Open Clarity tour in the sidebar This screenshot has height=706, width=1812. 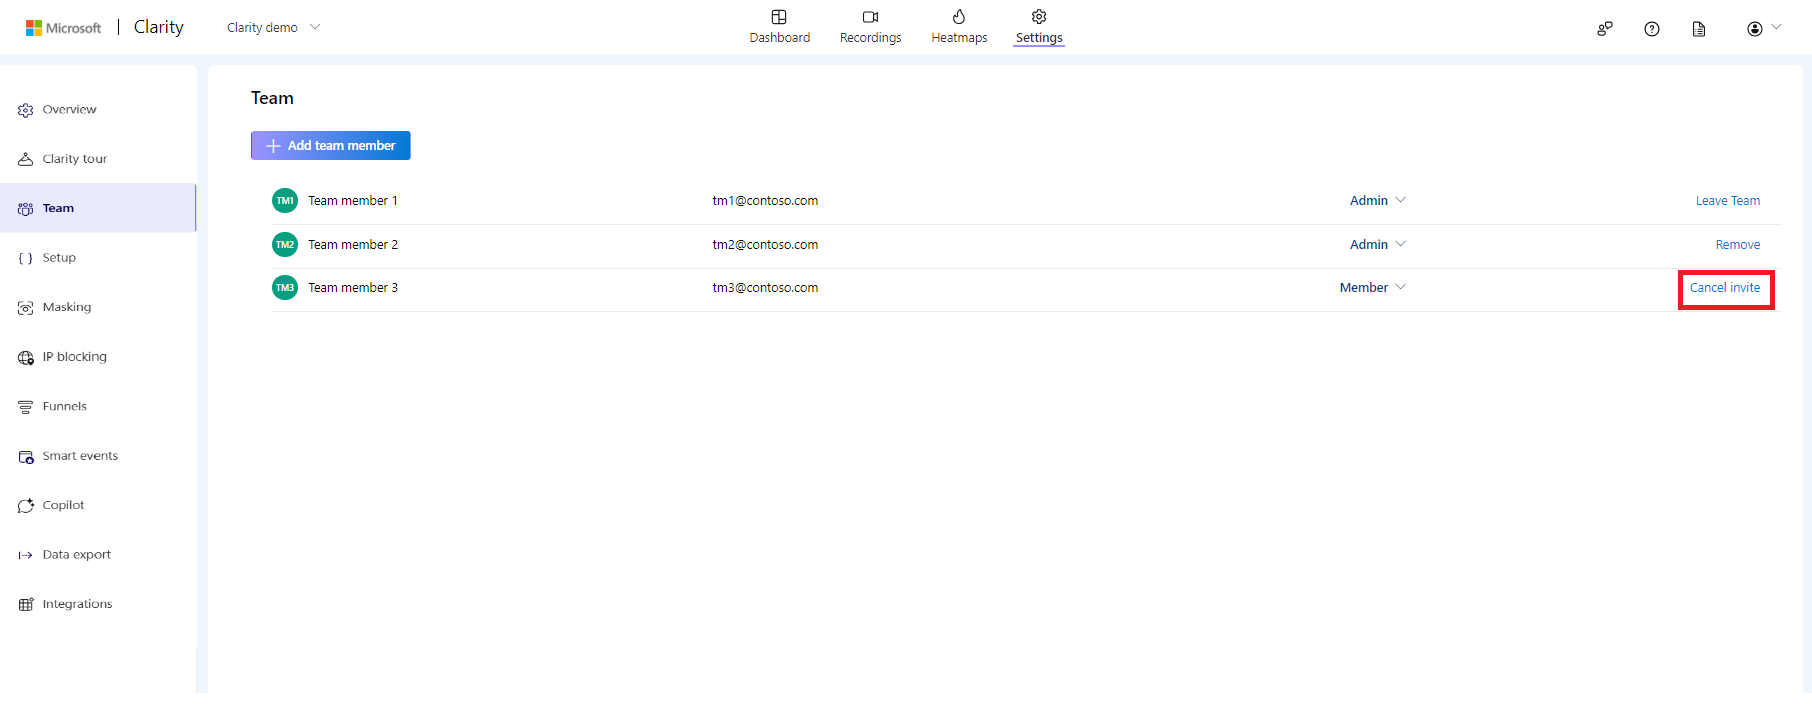pyautogui.click(x=98, y=159)
